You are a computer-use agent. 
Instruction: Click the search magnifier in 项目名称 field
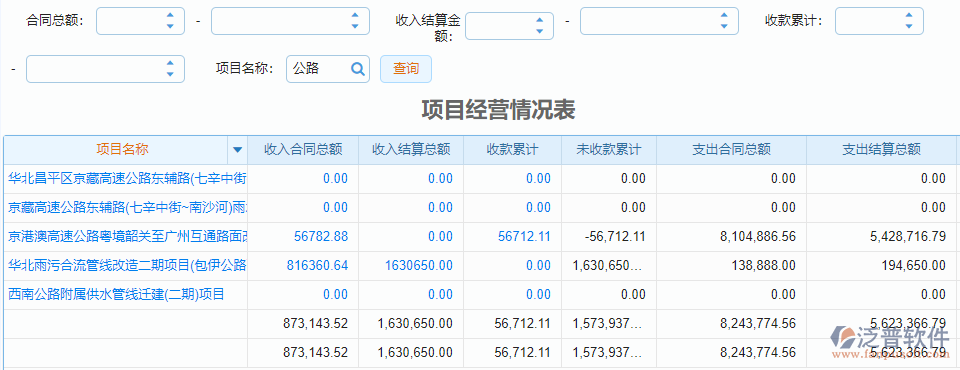coord(358,69)
